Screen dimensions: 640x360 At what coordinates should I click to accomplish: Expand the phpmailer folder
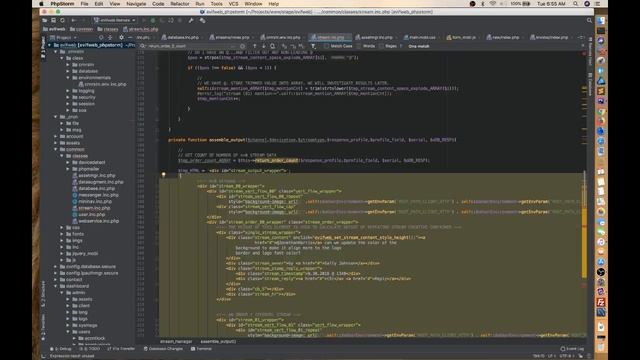(x=69, y=169)
